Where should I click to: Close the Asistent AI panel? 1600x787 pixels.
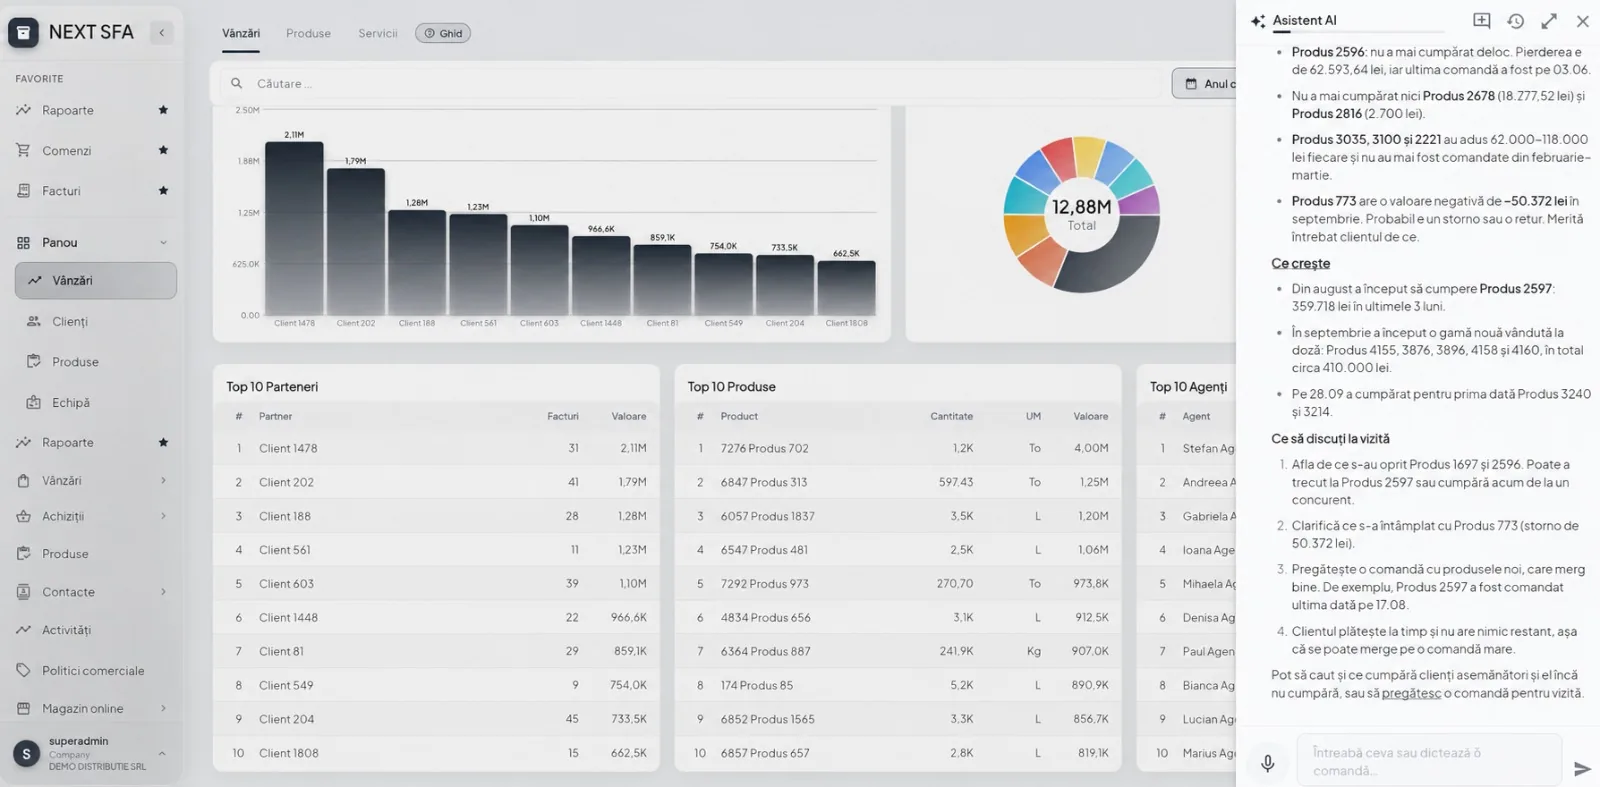[x=1582, y=20]
